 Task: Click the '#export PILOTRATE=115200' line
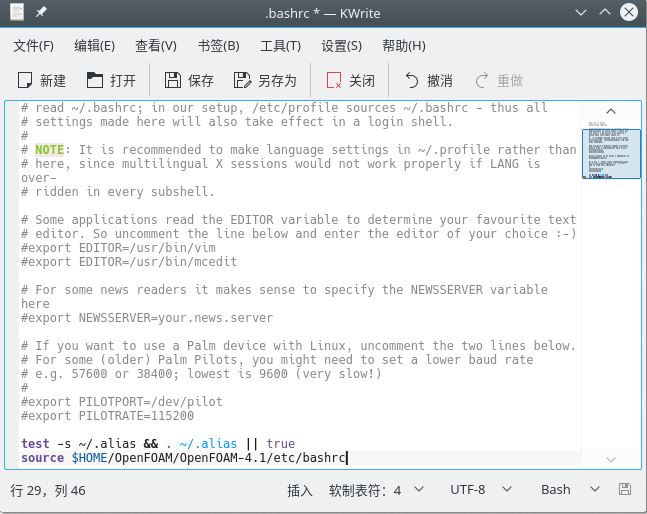tap(107, 415)
